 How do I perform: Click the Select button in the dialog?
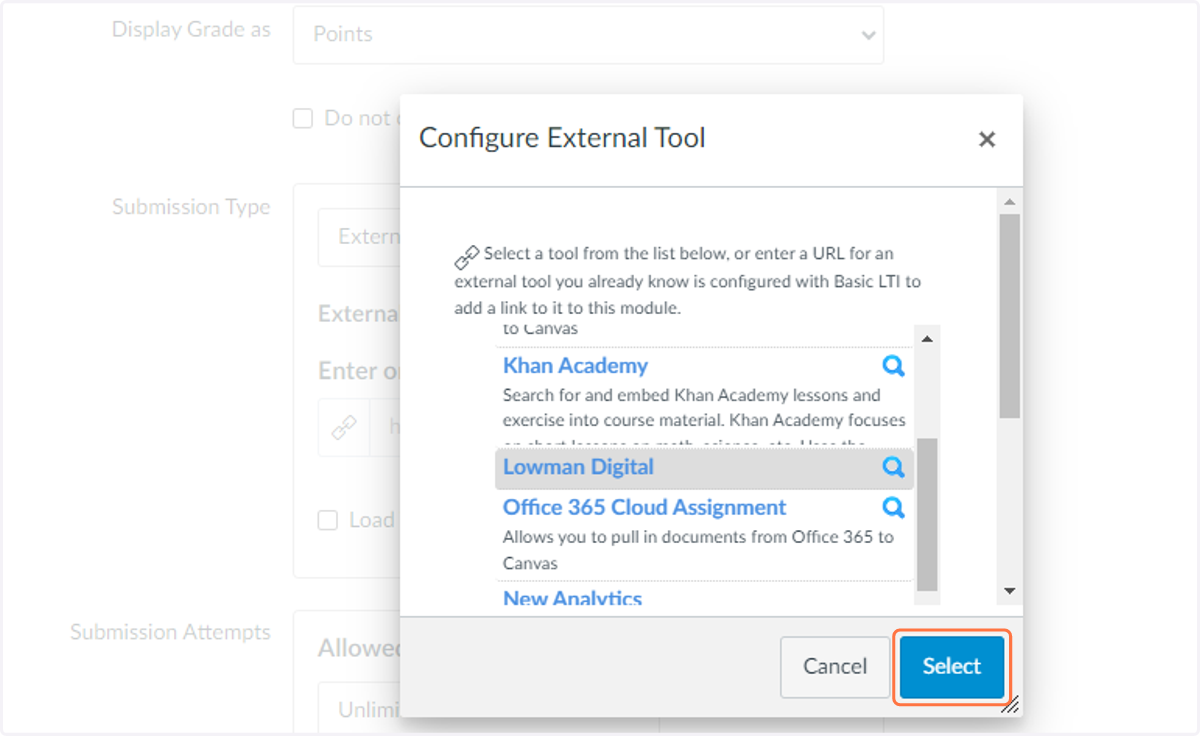pos(951,666)
